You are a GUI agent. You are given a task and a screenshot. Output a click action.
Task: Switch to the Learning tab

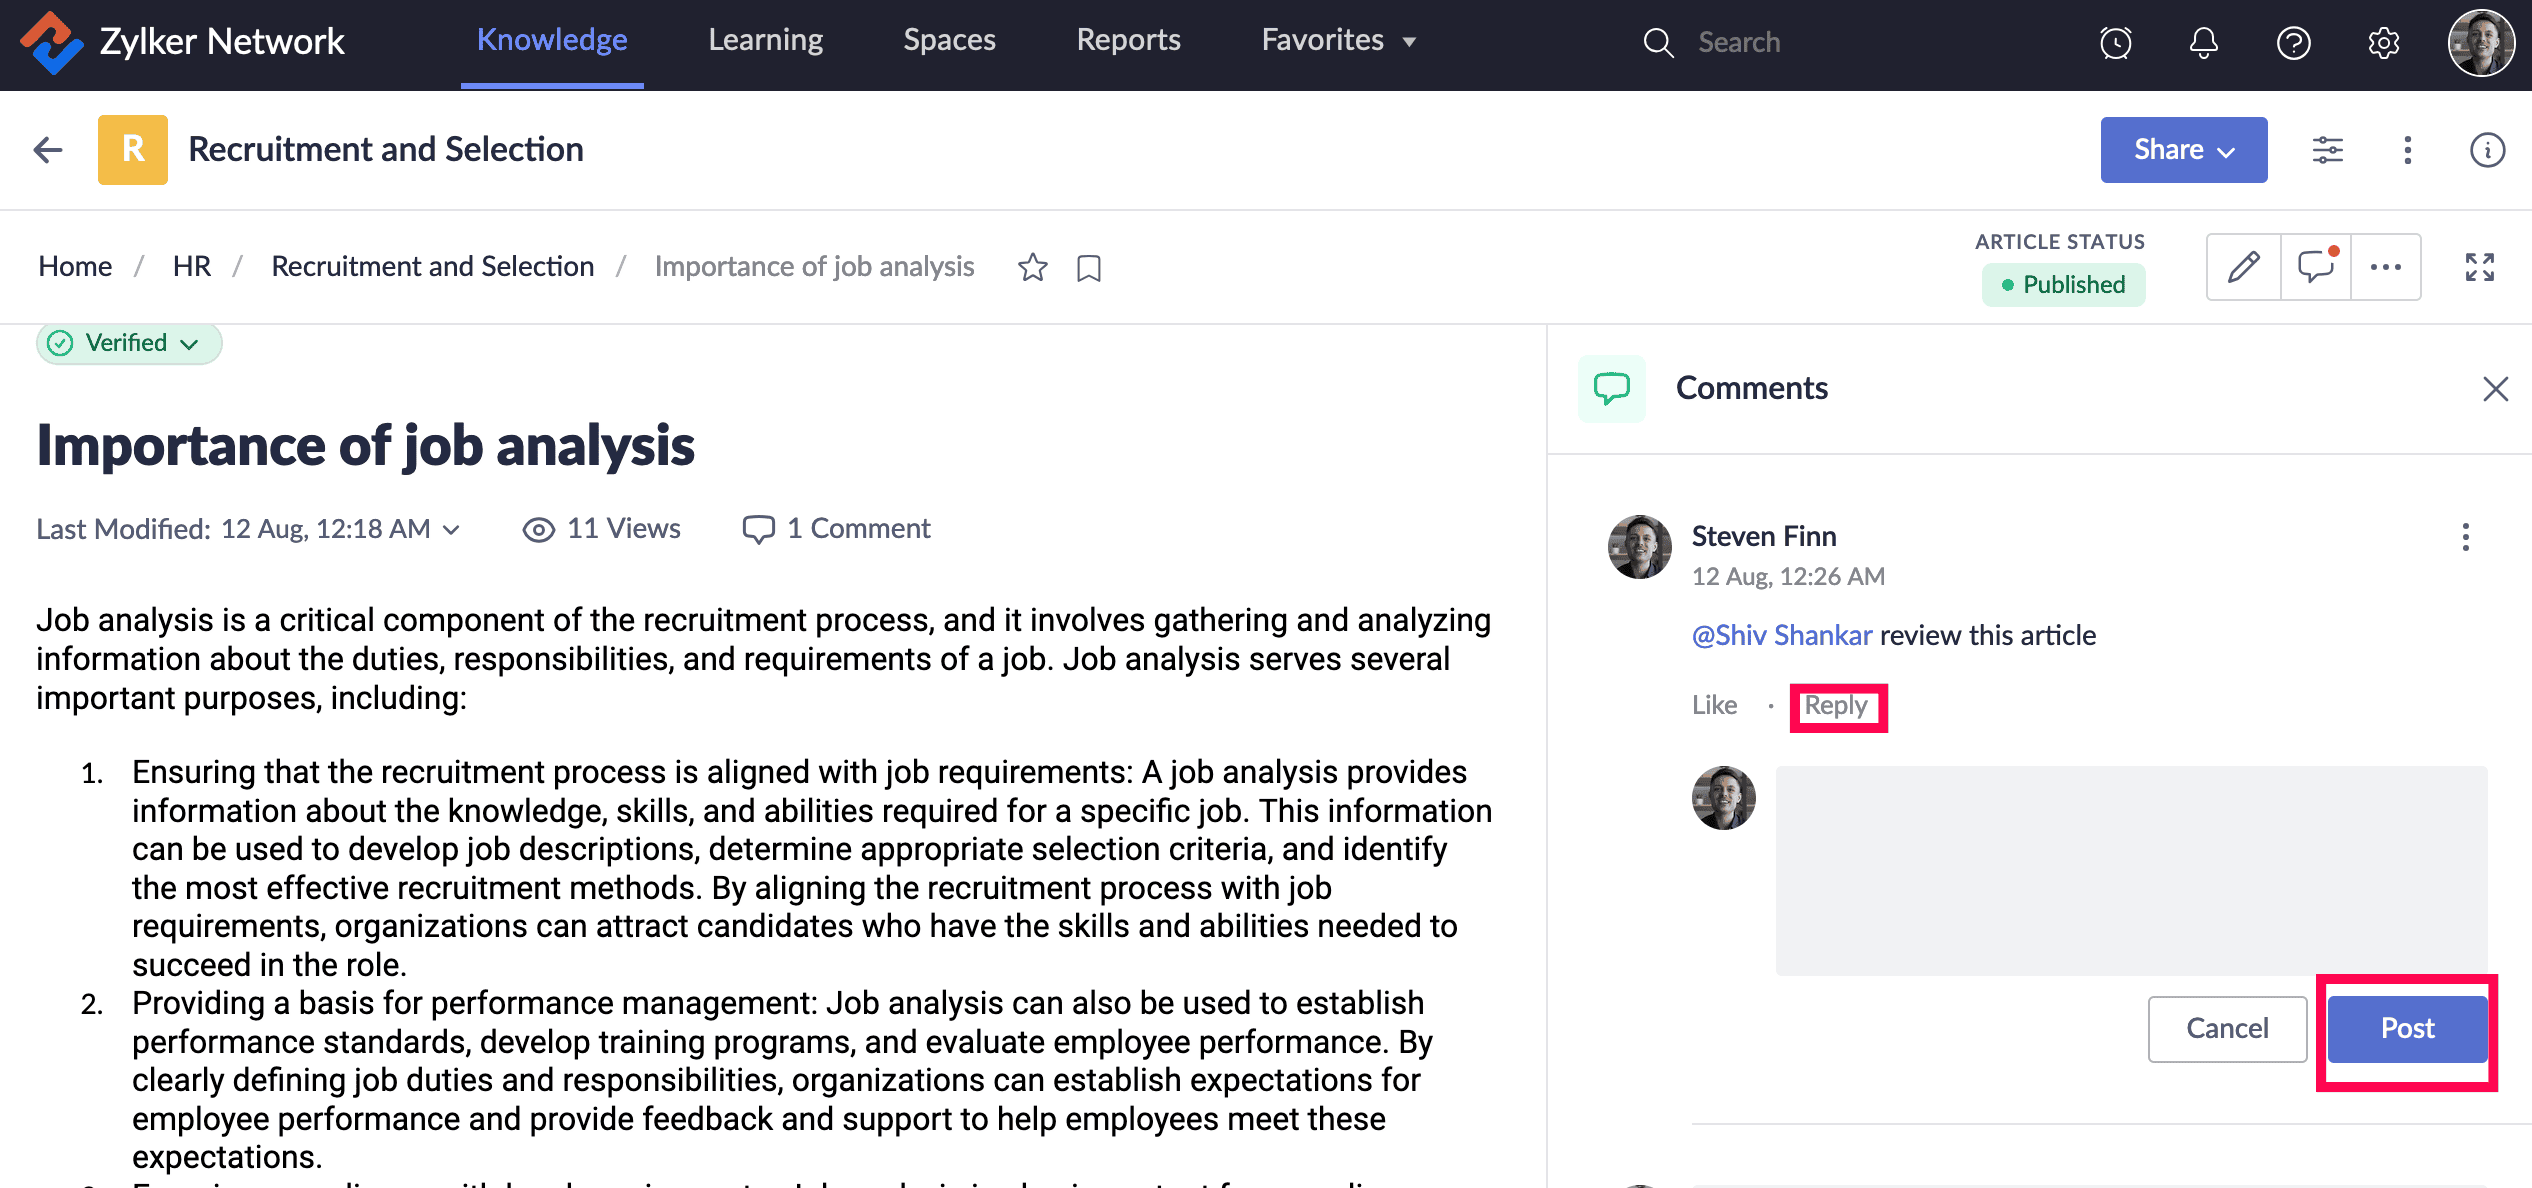[x=765, y=41]
